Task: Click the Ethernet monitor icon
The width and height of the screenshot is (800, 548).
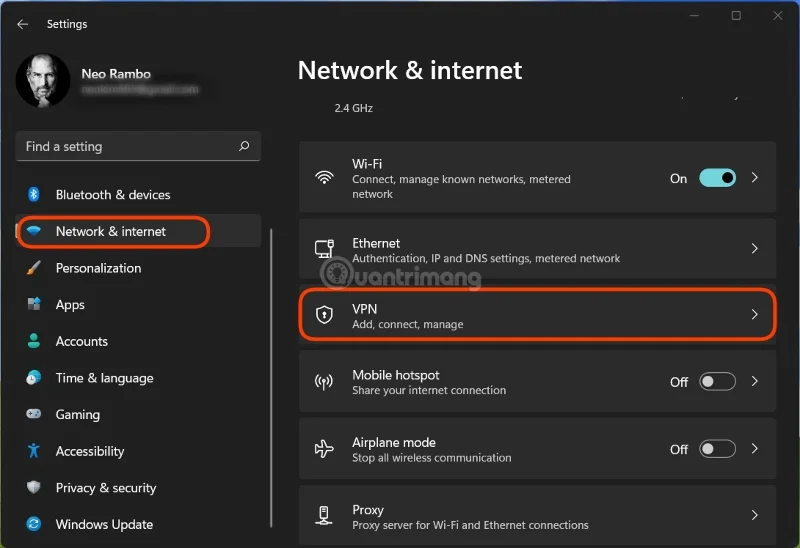Action: (x=324, y=248)
